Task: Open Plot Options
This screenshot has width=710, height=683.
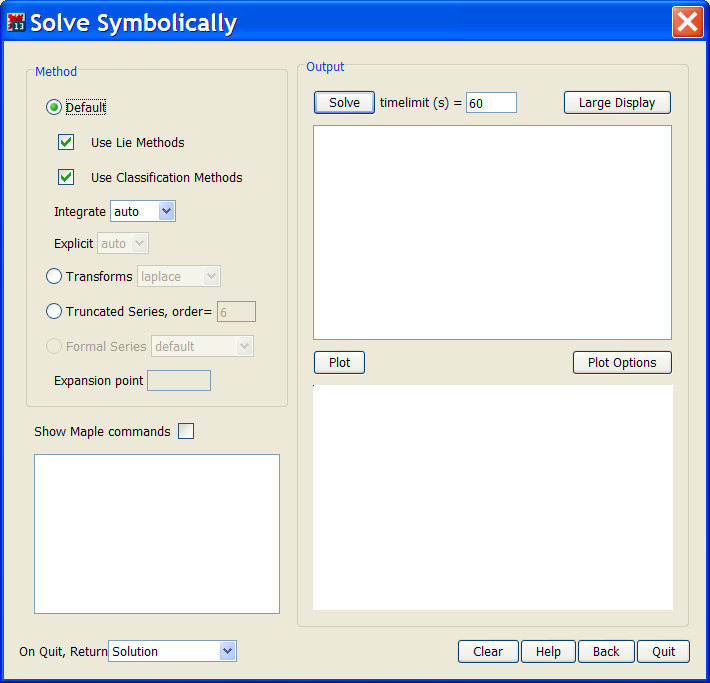Action: 622,362
